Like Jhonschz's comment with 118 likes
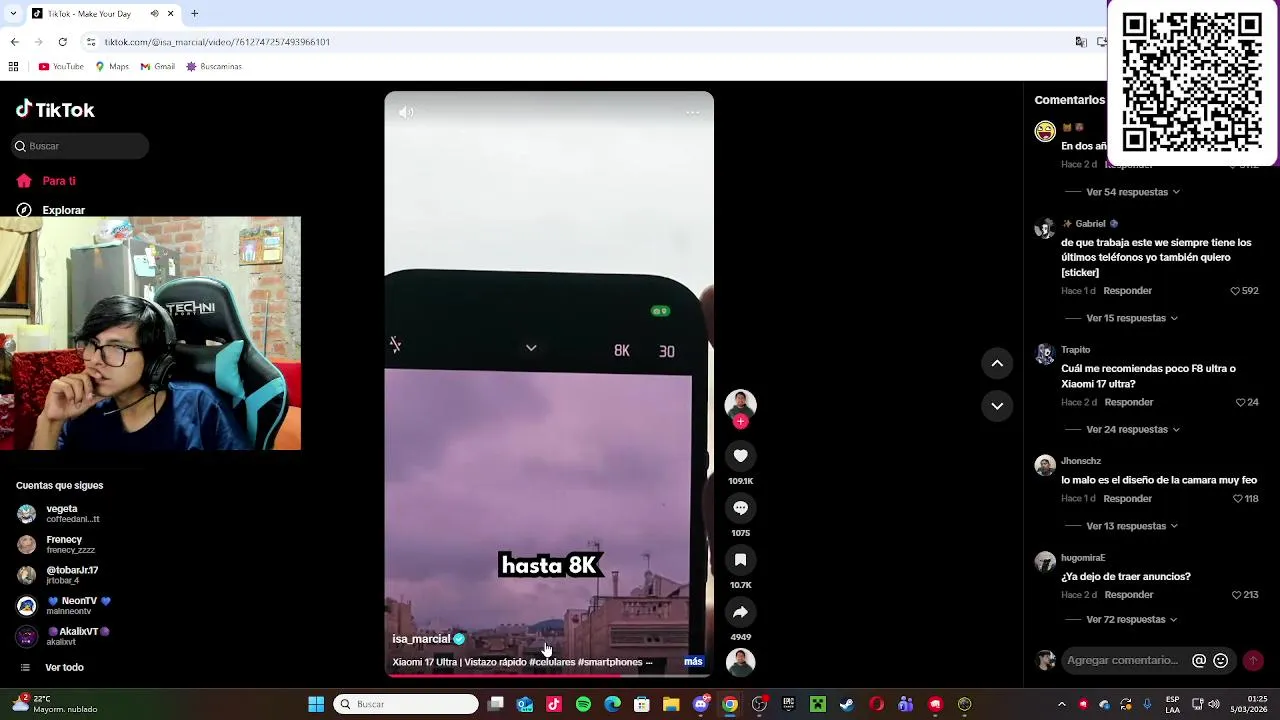Image resolution: width=1280 pixels, height=720 pixels. pyautogui.click(x=1237, y=499)
